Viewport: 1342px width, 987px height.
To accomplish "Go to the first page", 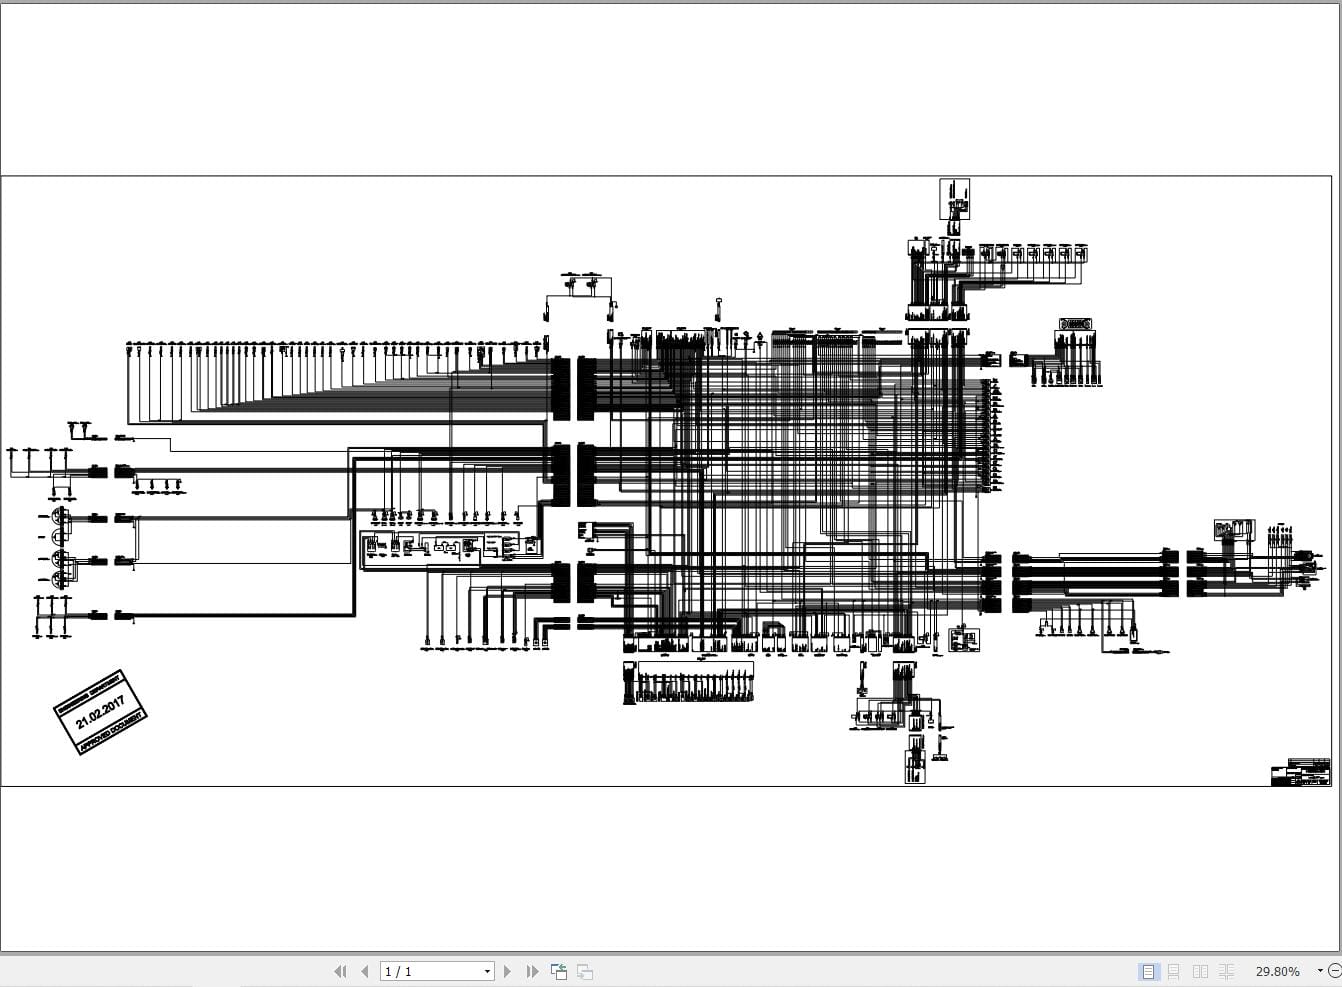I will tap(340, 971).
